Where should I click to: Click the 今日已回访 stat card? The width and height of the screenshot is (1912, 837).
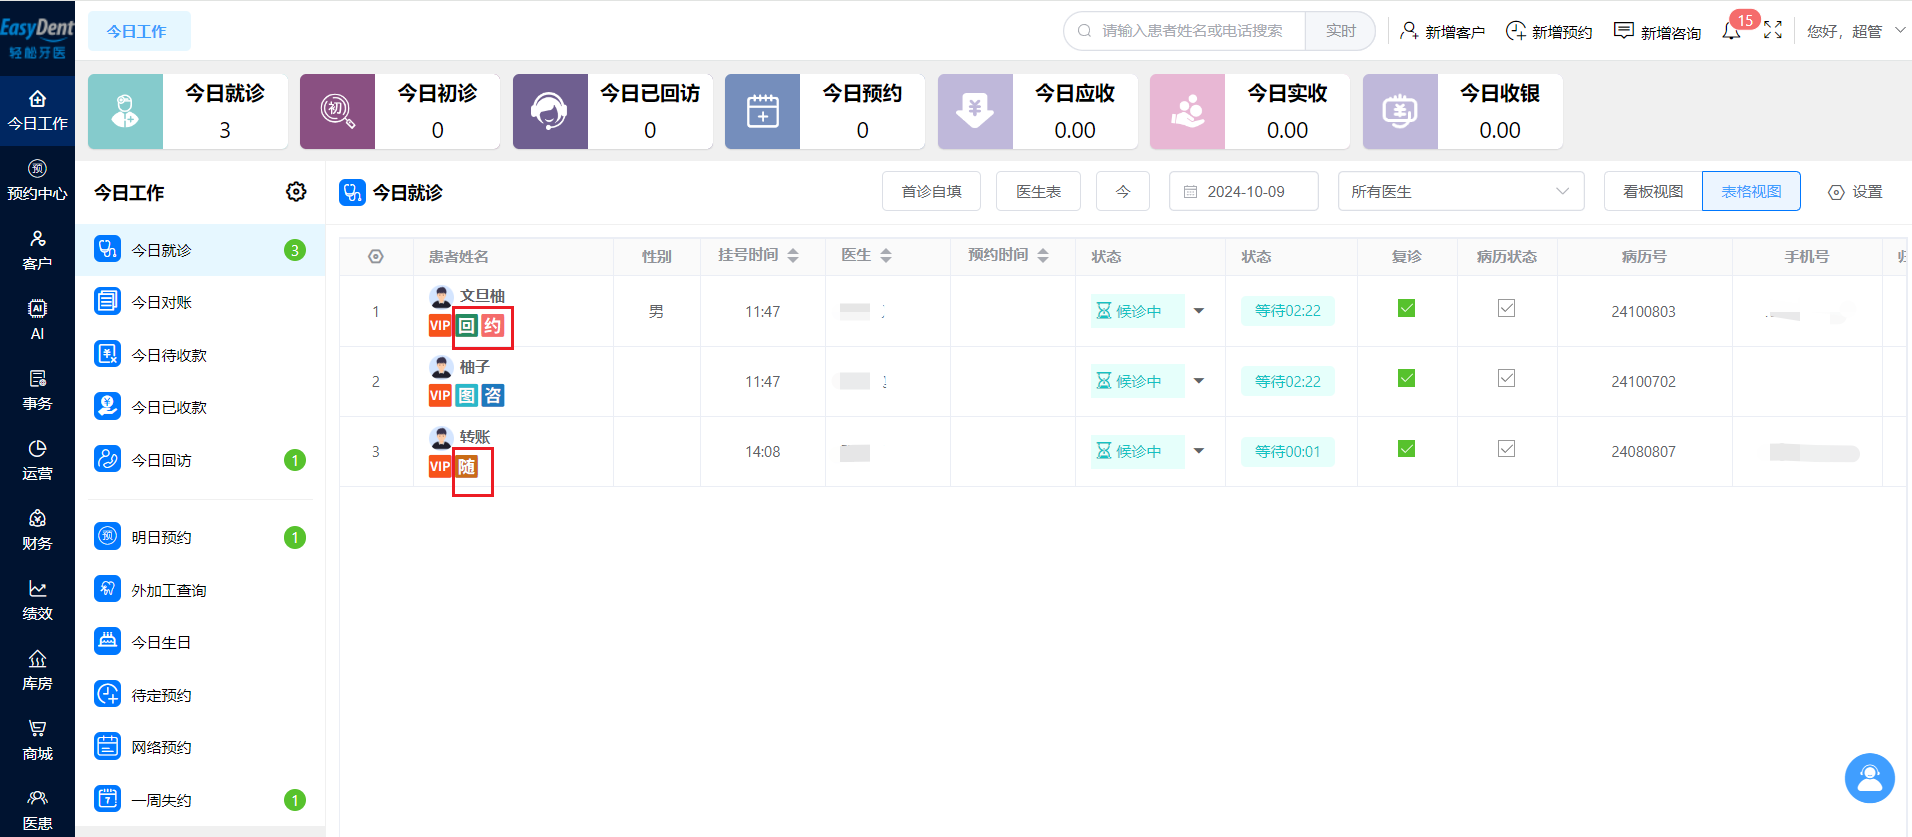[613, 111]
